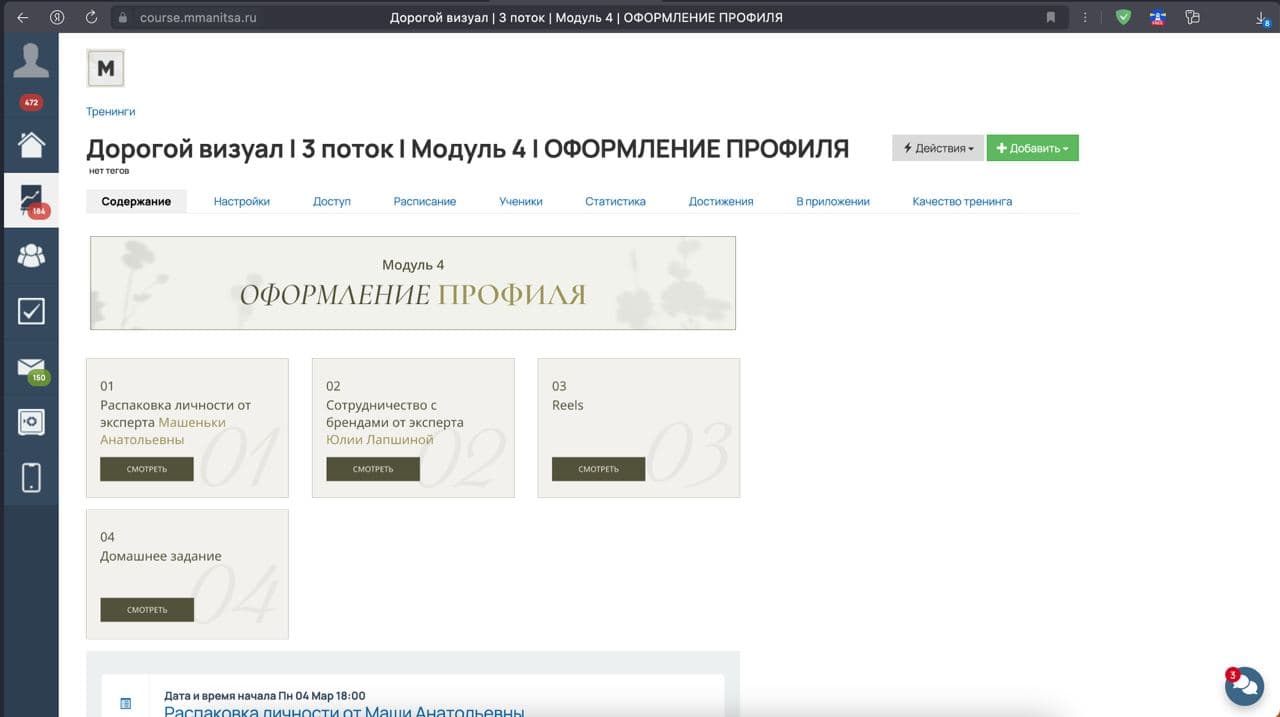Go to home via house icon

31,144
